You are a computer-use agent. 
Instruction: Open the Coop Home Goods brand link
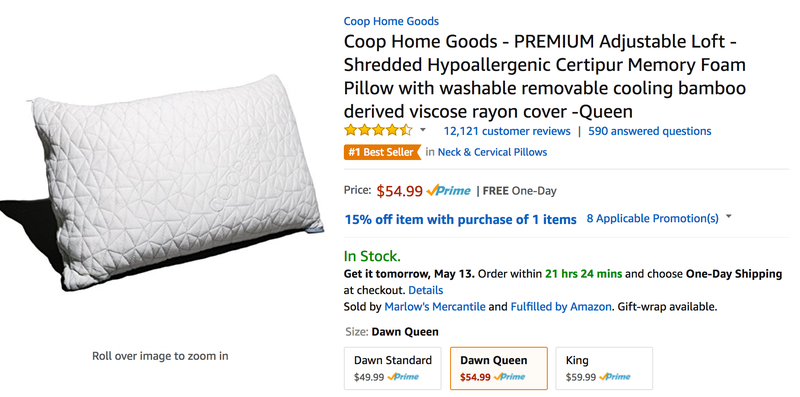coord(391,21)
